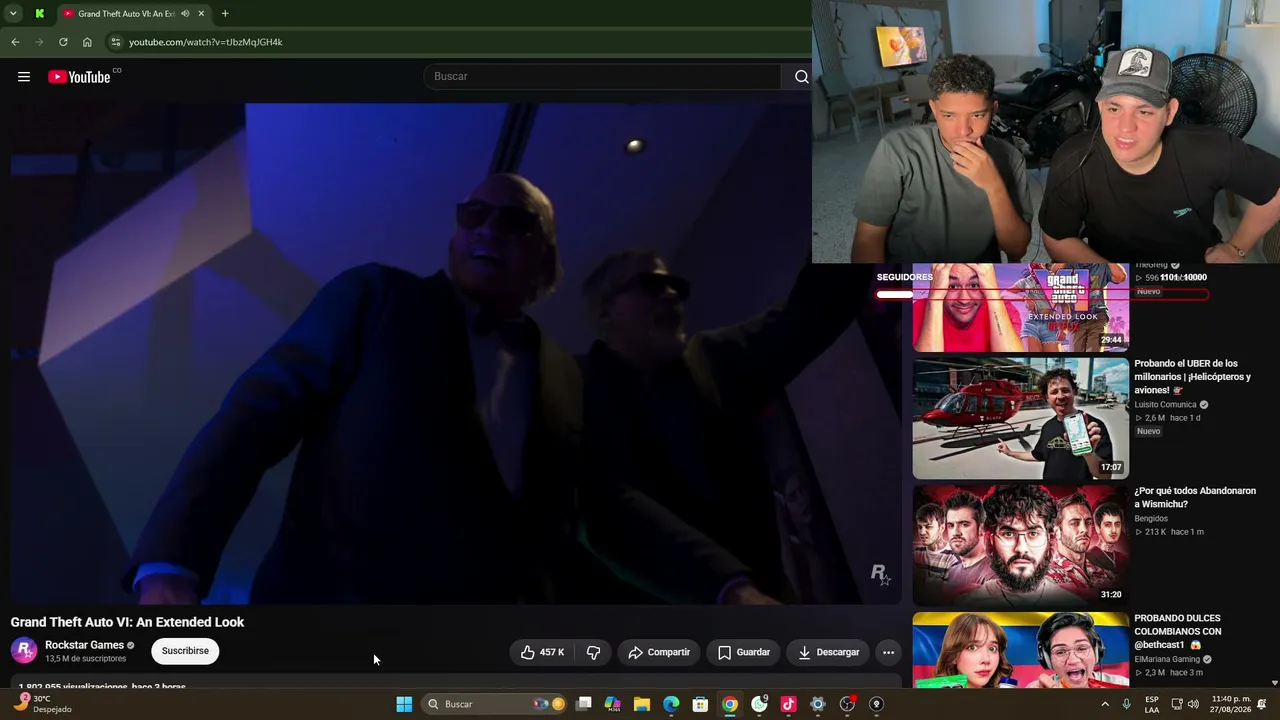
Task: Open File Explorer from the taskbar
Action: click(642, 704)
